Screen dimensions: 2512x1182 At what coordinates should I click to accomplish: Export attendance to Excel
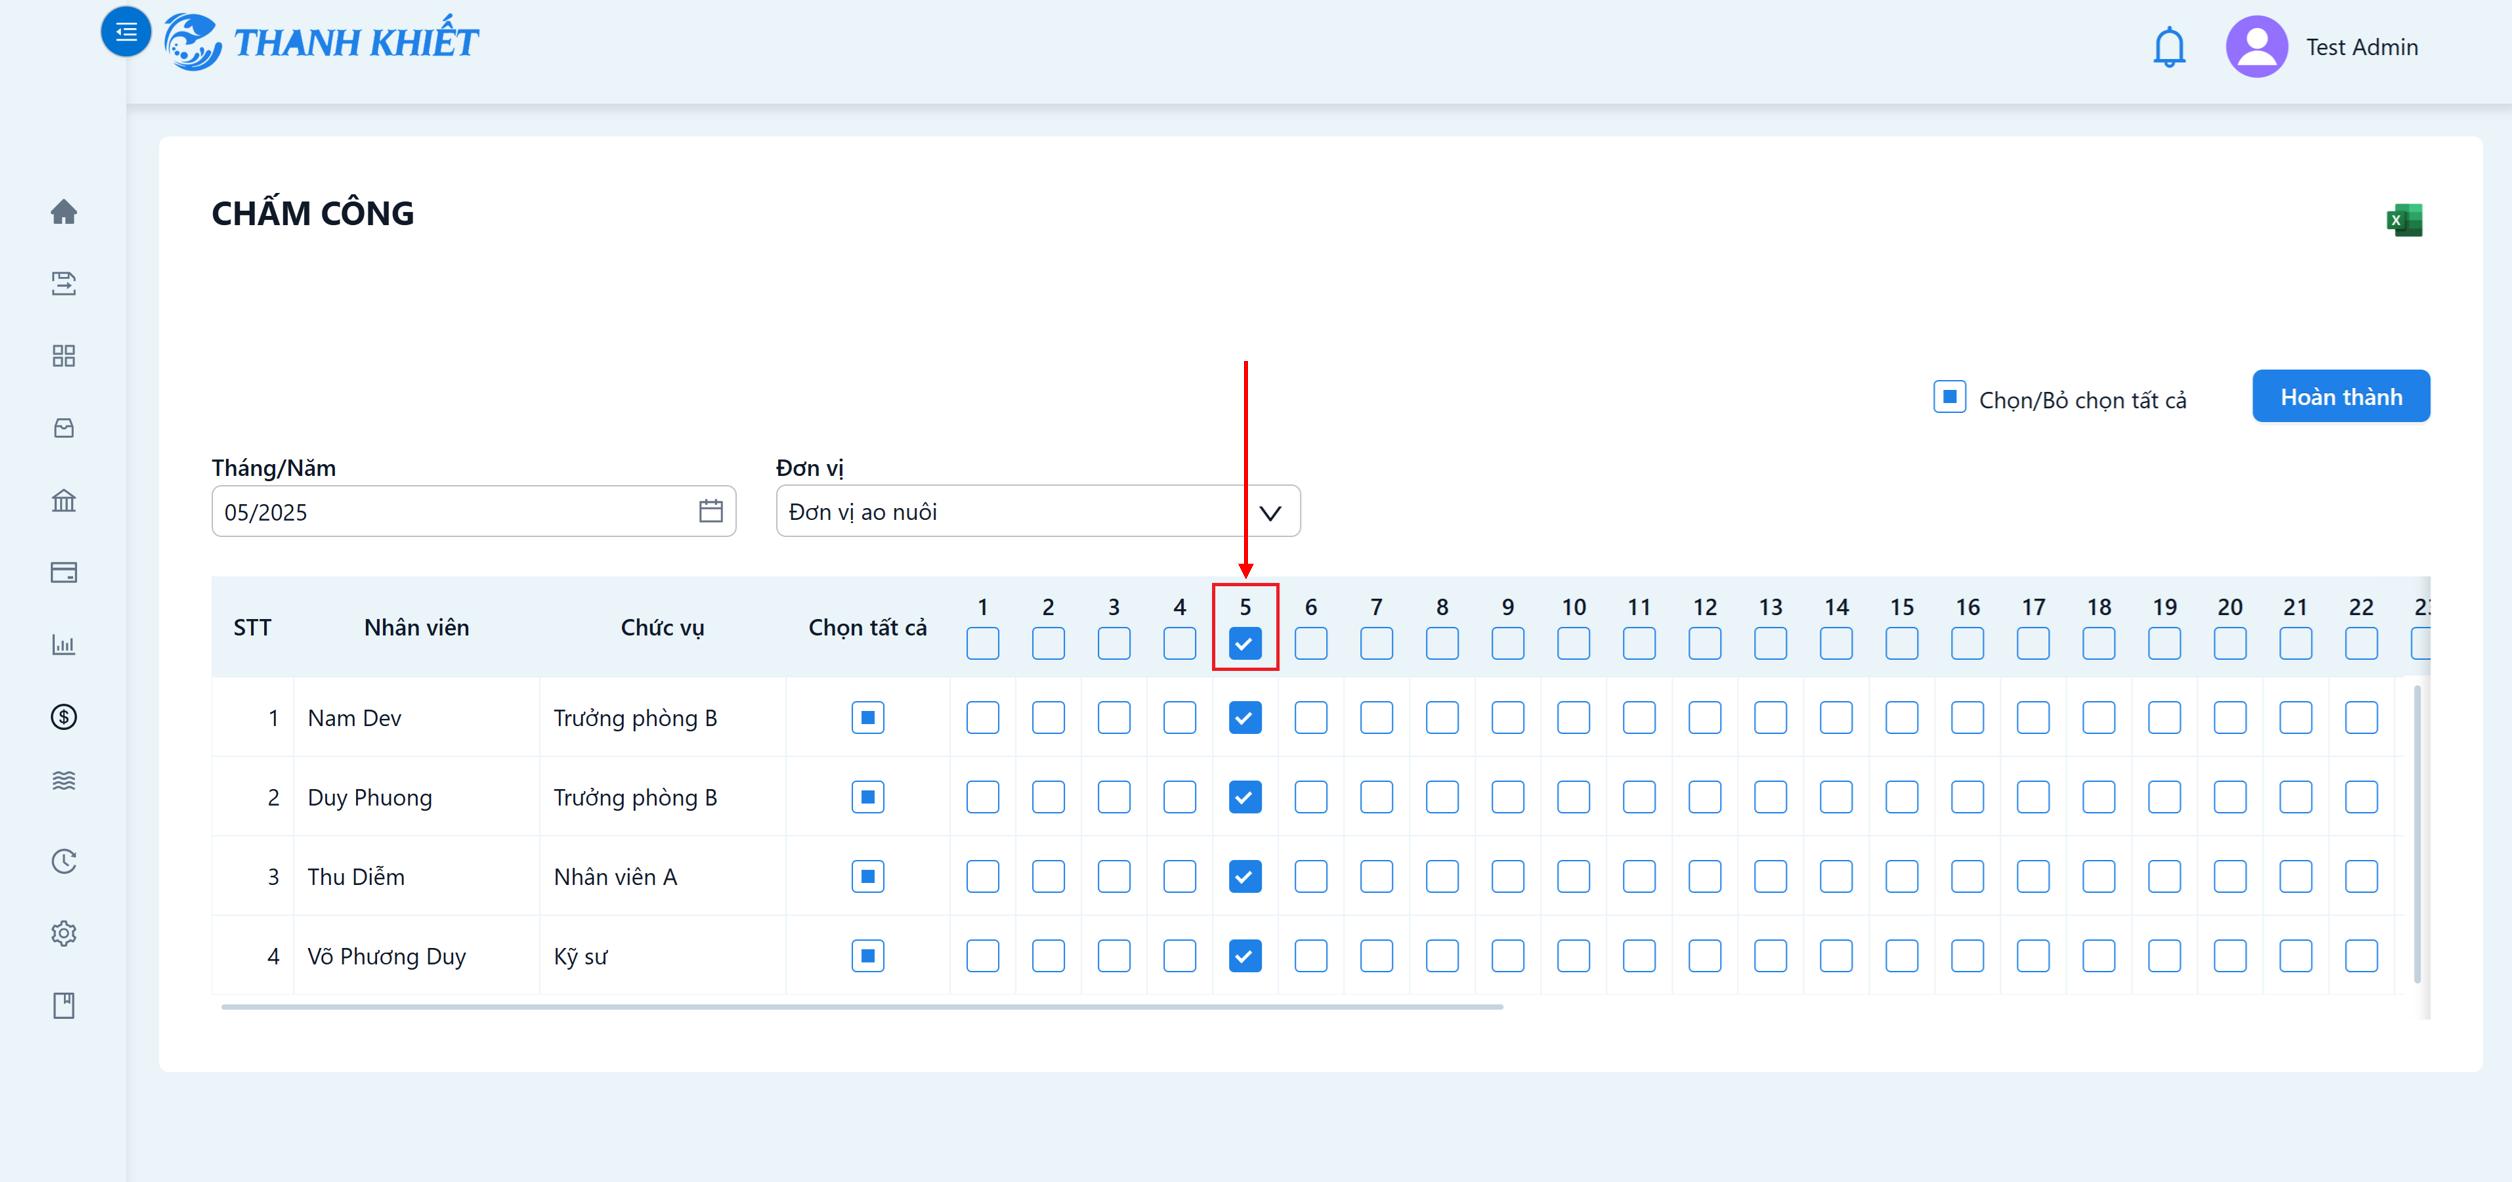[x=2404, y=220]
